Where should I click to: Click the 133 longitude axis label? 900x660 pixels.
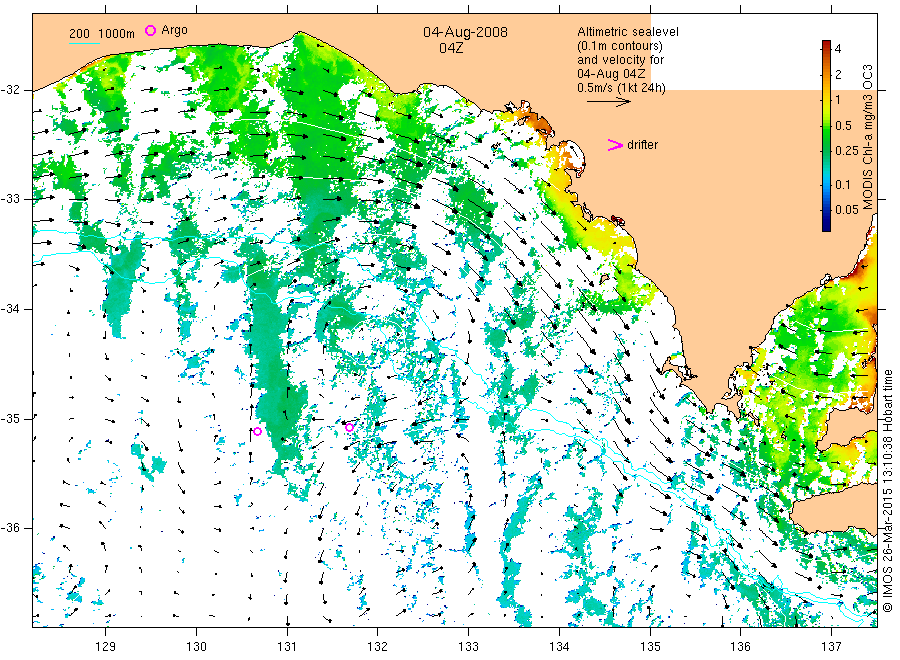[x=468, y=643]
